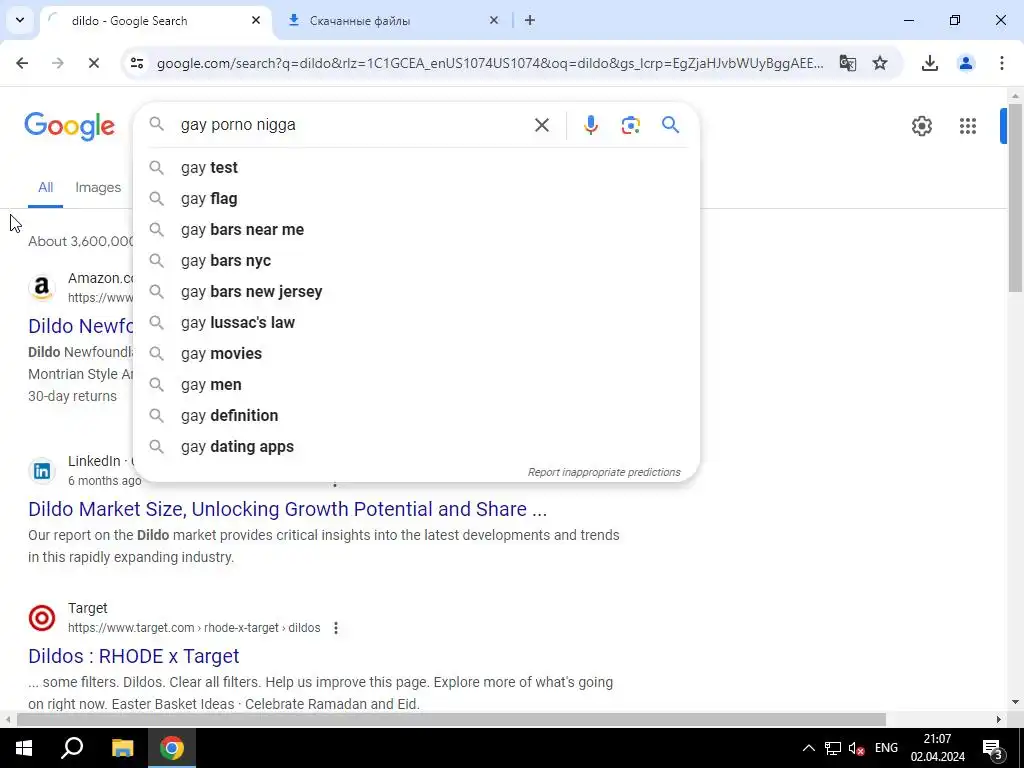The height and width of the screenshot is (768, 1024).
Task: Choose suggestion "gay dating apps"
Action: (416, 447)
